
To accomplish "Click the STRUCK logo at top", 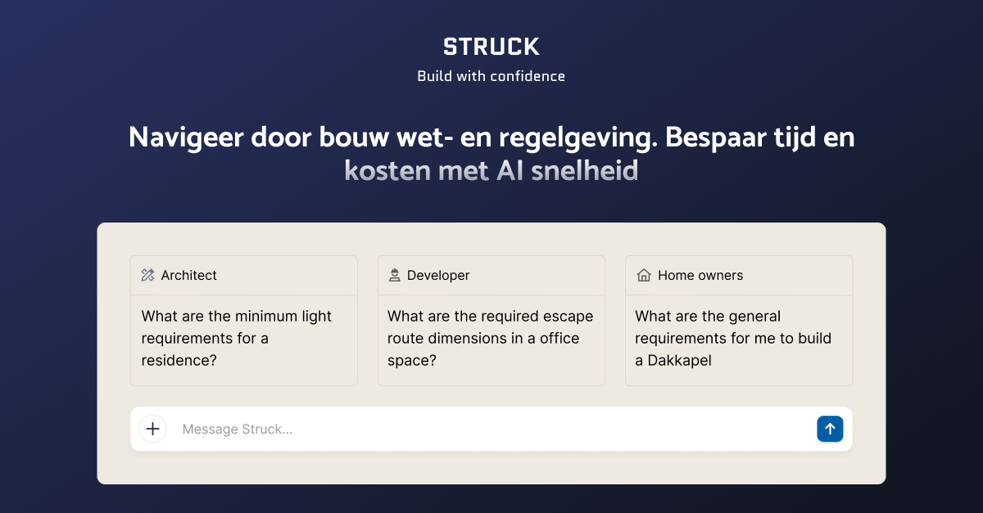I will [x=491, y=46].
